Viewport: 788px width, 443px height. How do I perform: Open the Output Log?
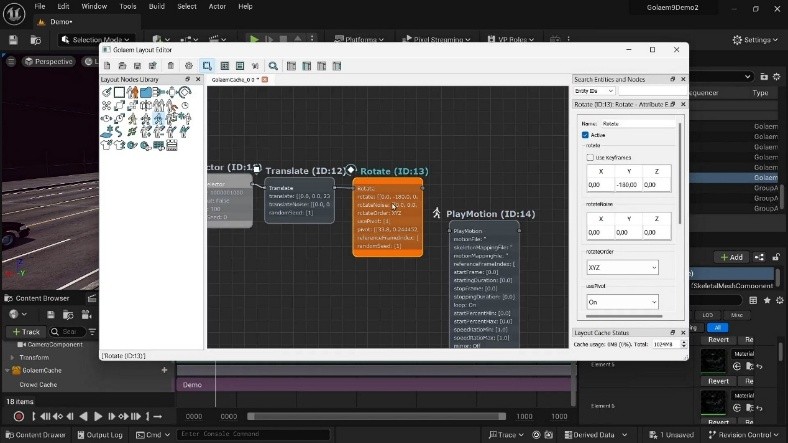(100, 435)
